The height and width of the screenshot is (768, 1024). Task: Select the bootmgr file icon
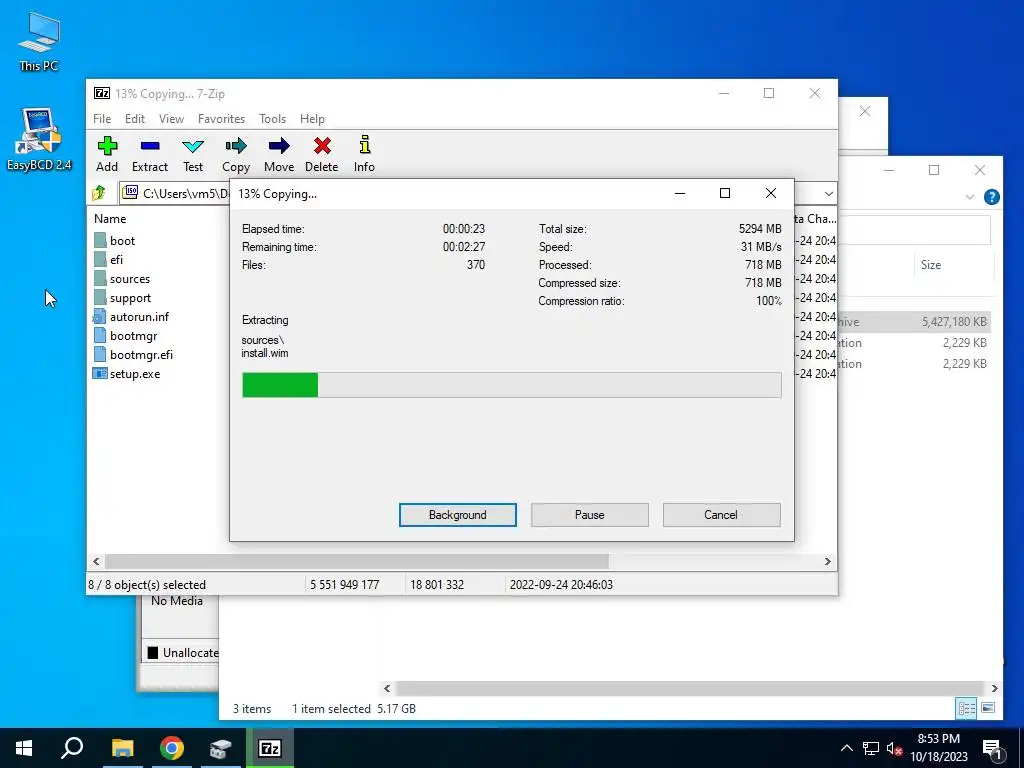click(x=100, y=335)
